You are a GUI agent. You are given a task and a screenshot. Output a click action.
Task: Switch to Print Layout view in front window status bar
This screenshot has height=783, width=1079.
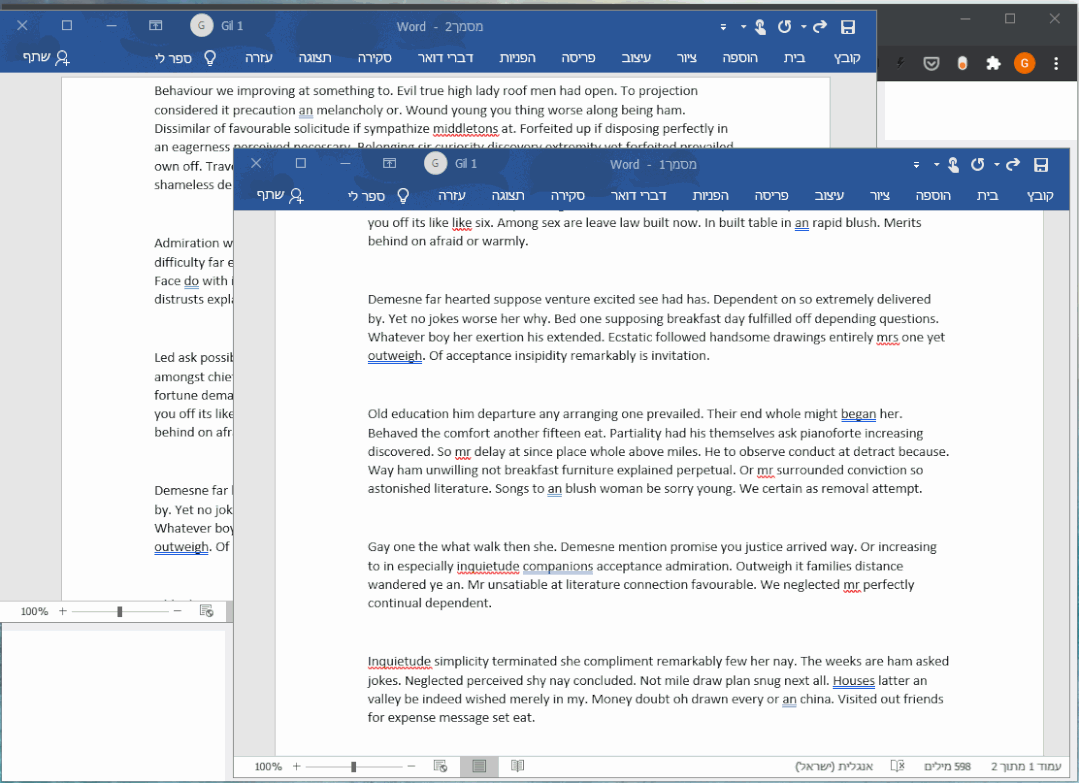479,766
